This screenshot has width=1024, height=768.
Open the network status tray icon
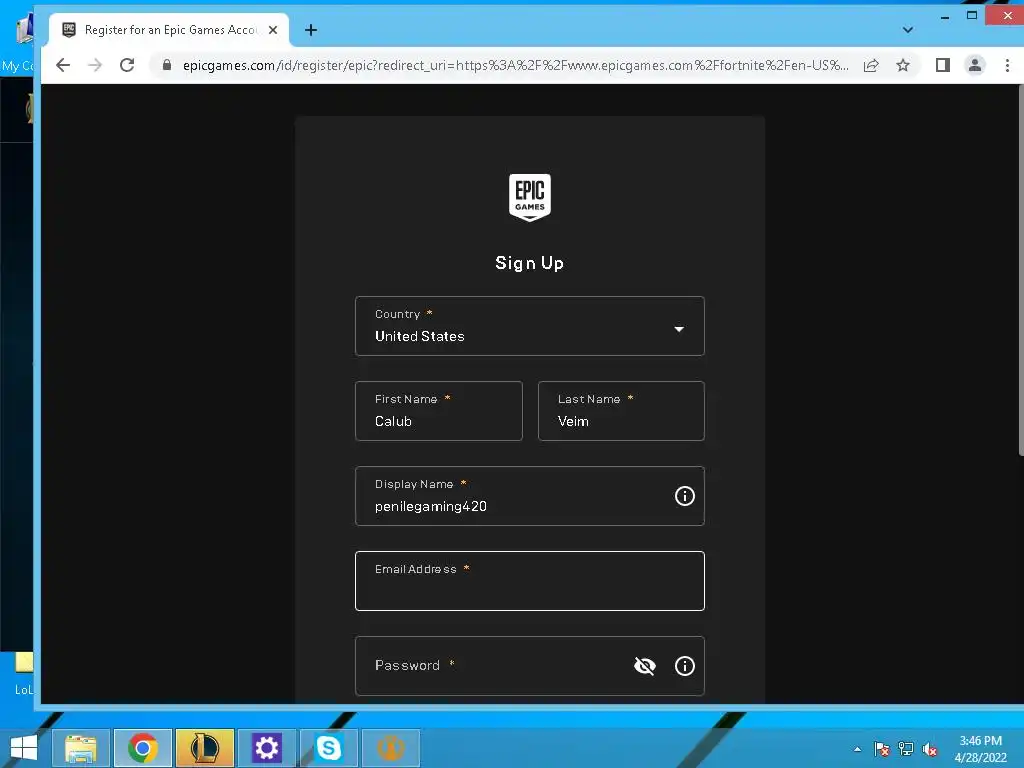[906, 749]
